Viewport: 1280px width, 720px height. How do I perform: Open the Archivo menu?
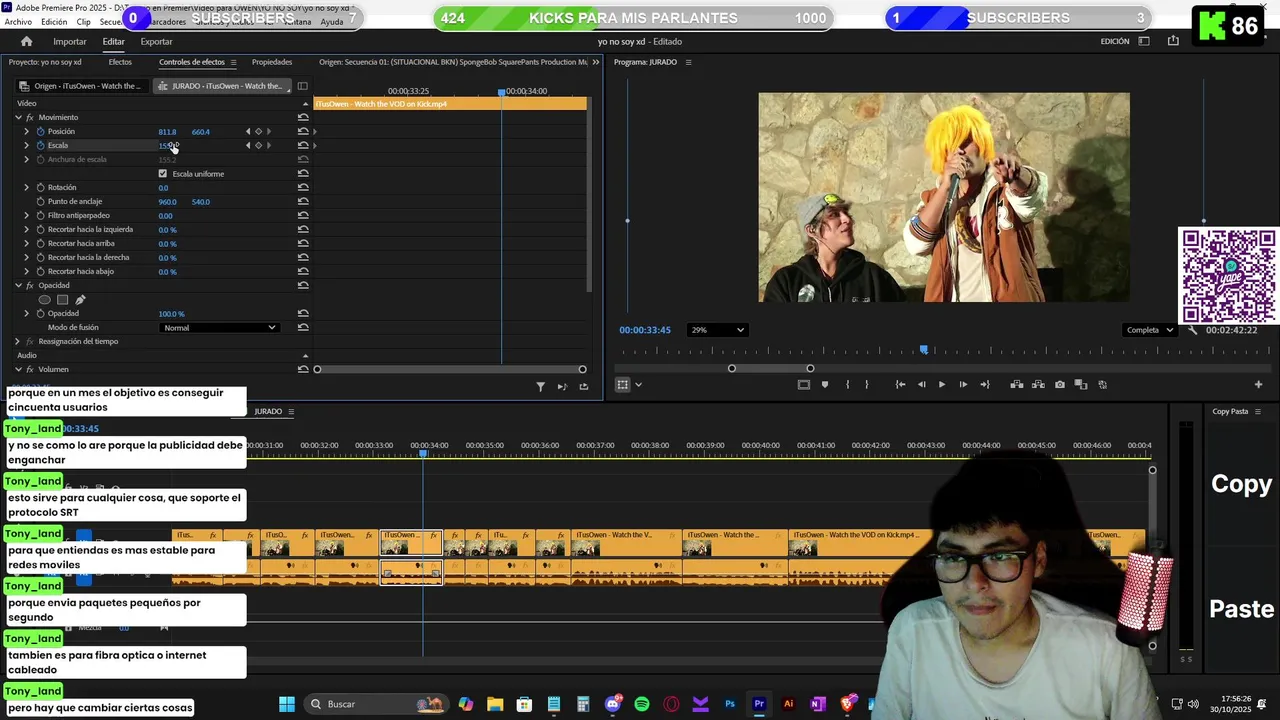tap(18, 21)
